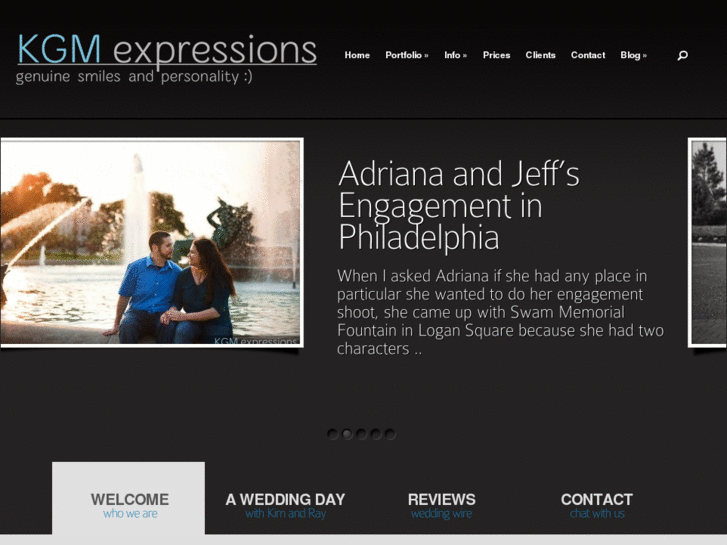
Task: Open the Contact link in navigation
Action: 588,55
